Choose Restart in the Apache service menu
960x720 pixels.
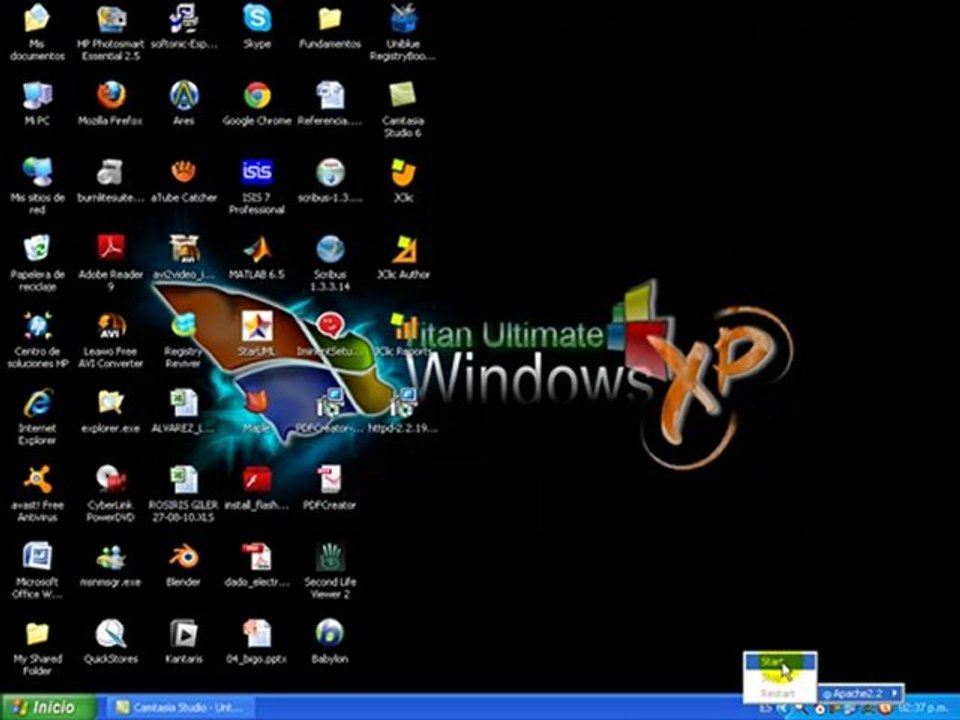[x=780, y=694]
